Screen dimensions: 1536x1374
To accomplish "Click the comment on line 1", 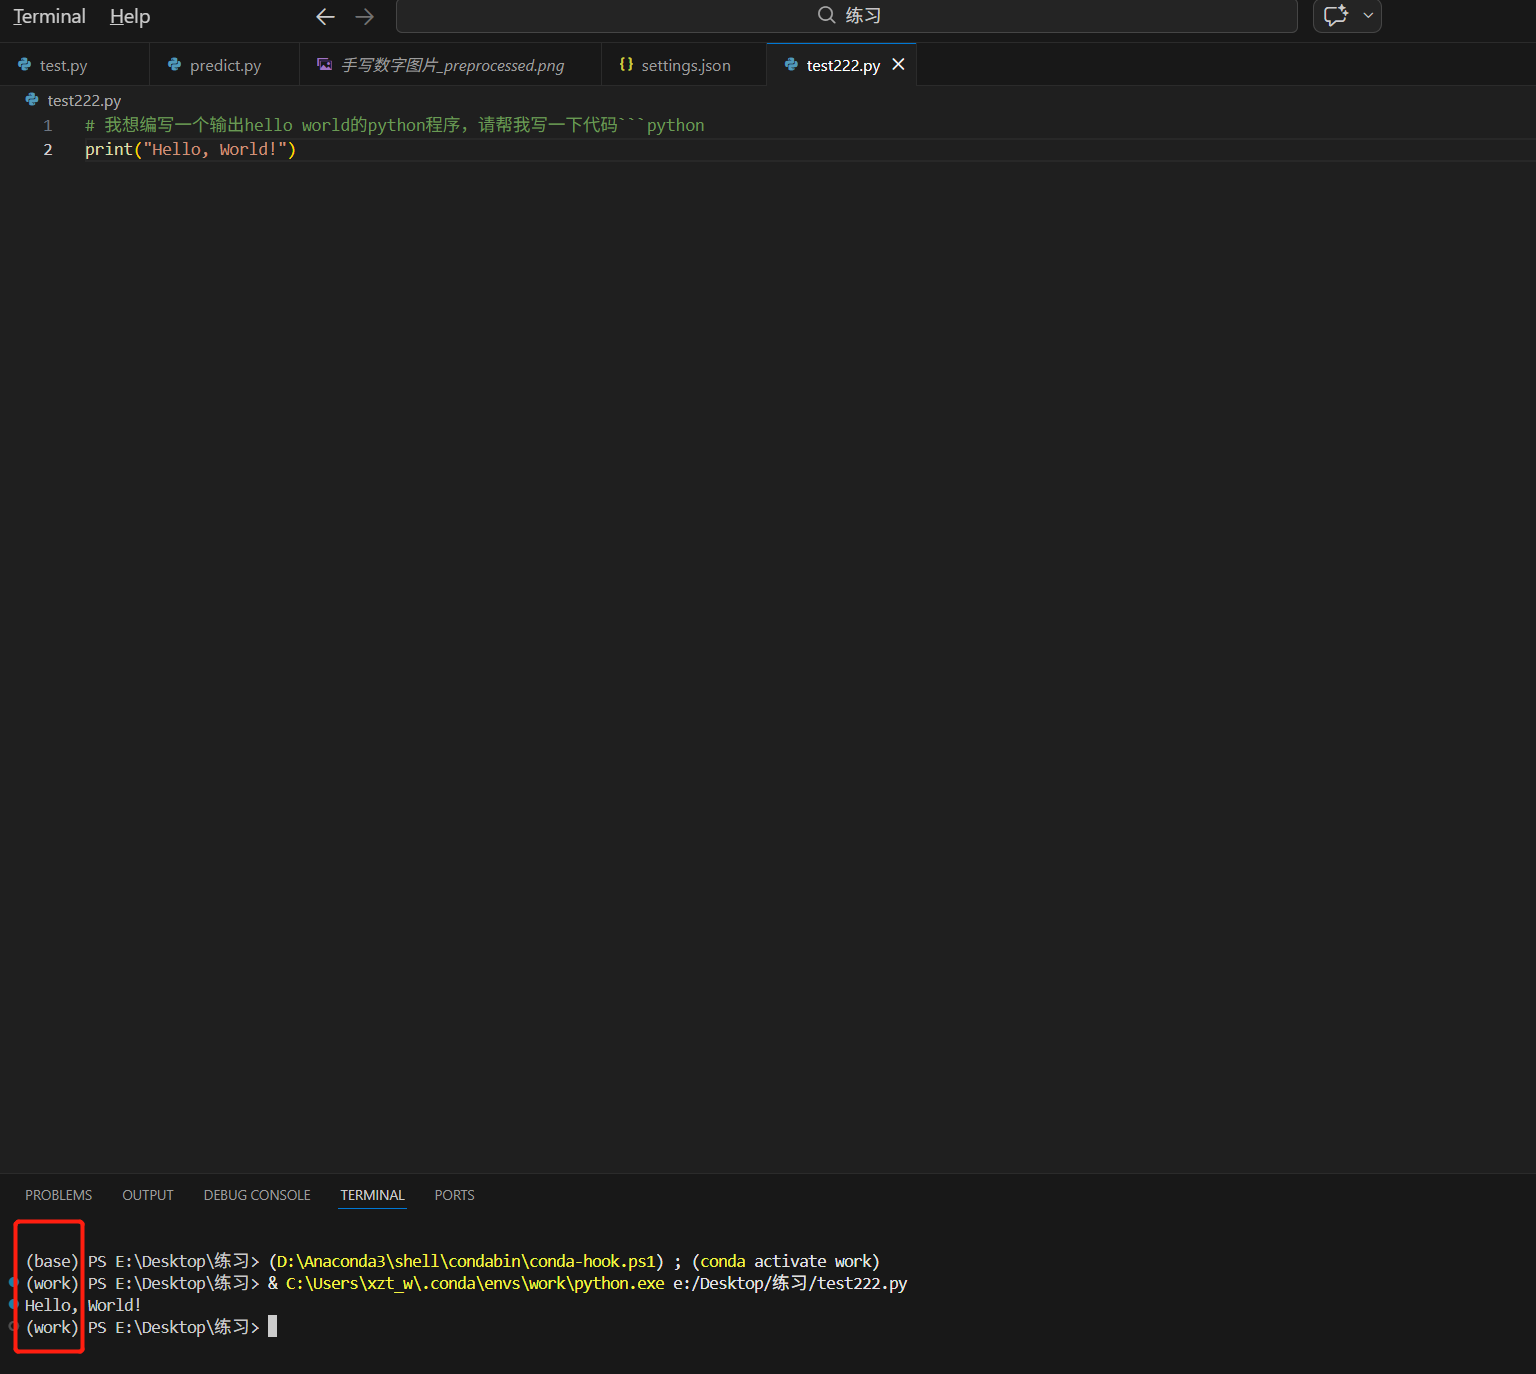I will pos(395,126).
